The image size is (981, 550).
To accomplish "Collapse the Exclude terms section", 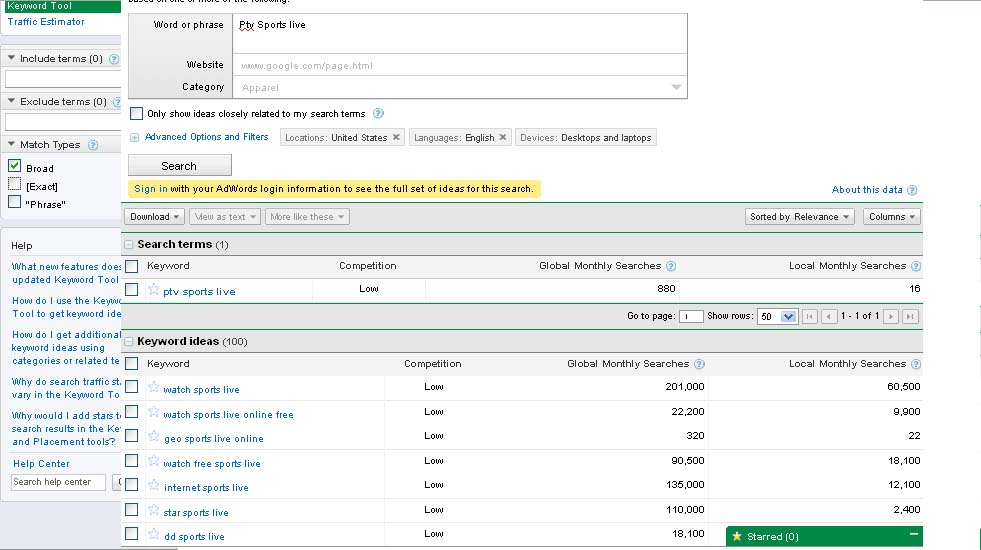I will pyautogui.click(x=11, y=101).
